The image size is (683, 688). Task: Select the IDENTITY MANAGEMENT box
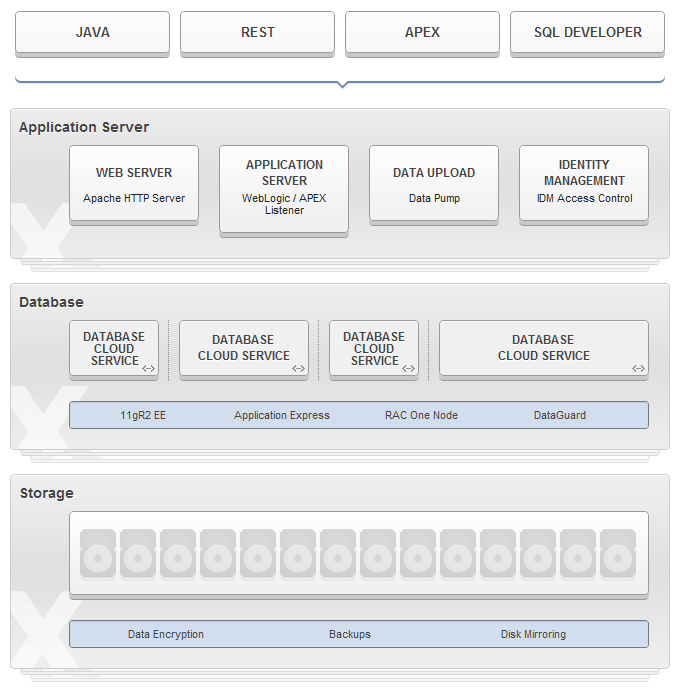[584, 185]
